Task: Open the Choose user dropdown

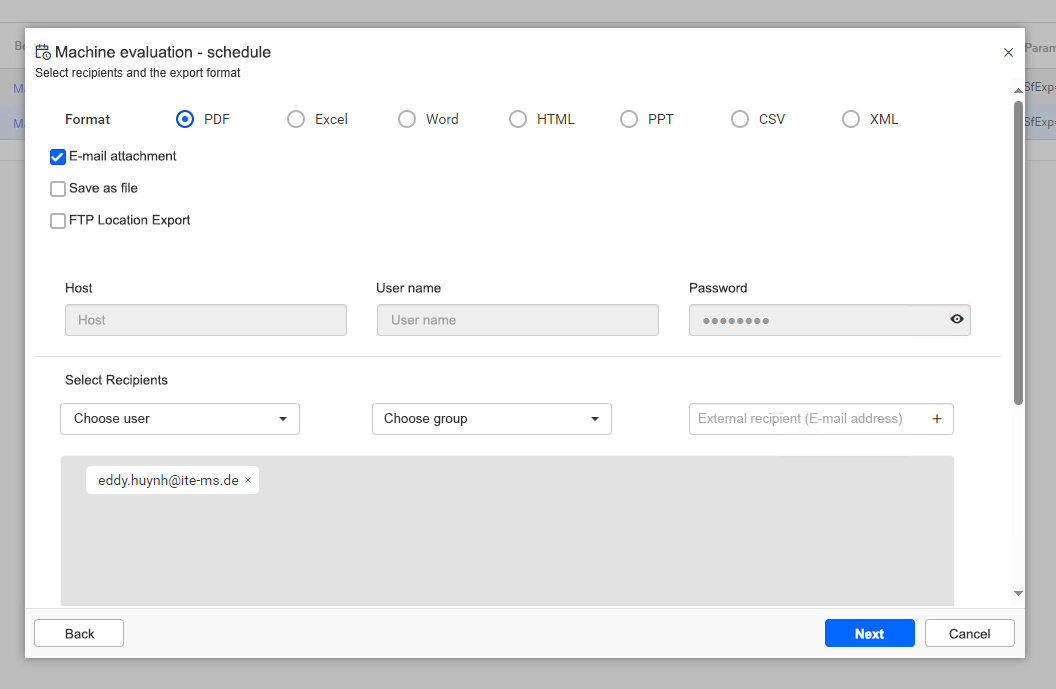Action: [x=180, y=419]
